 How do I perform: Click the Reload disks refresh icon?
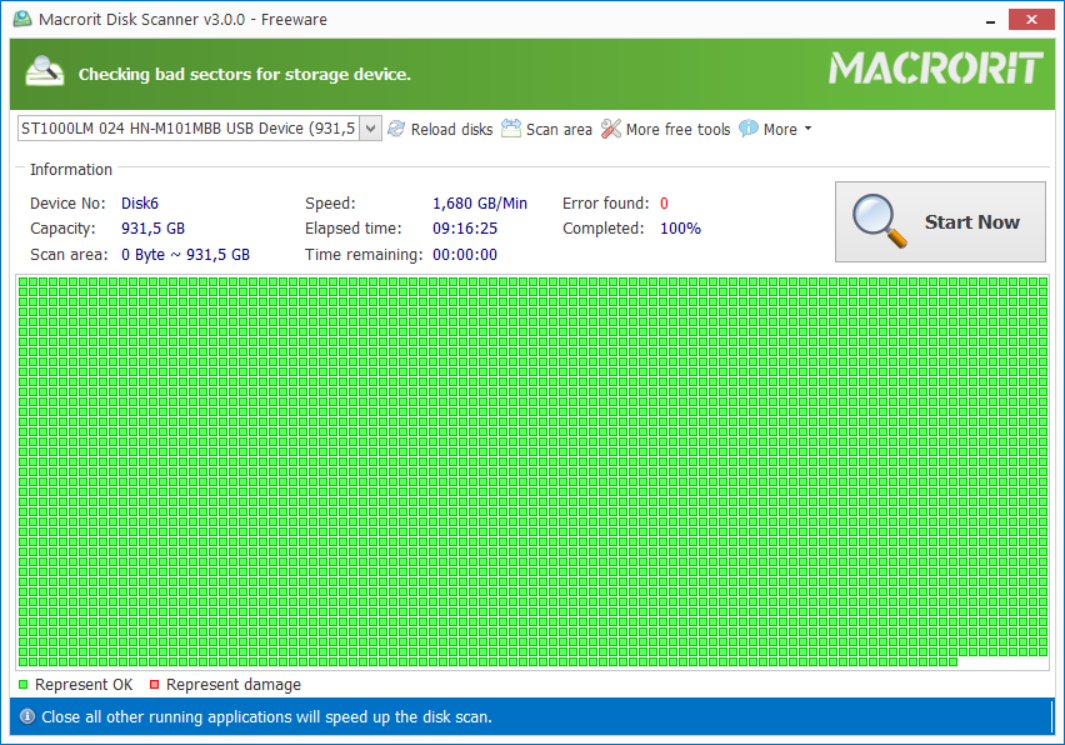(x=396, y=129)
